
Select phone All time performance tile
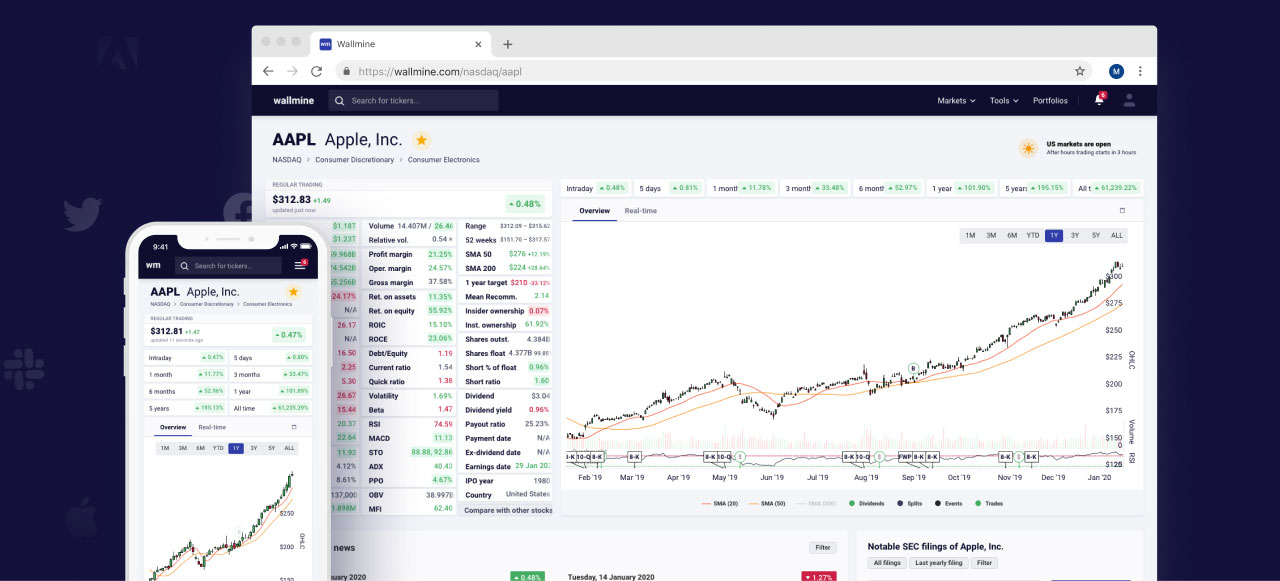271,408
